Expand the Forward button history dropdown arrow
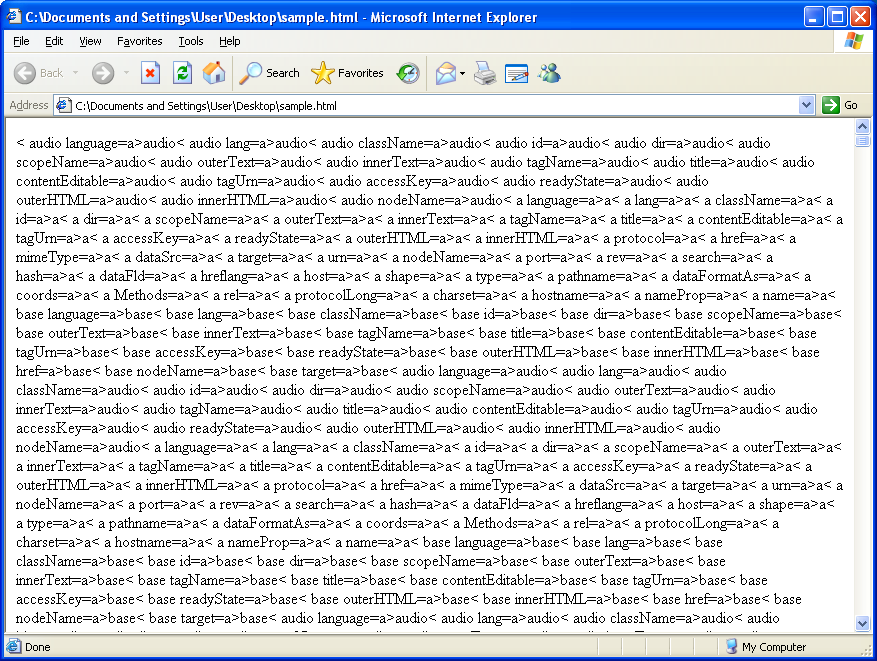This screenshot has height=661, width=877. [126, 73]
